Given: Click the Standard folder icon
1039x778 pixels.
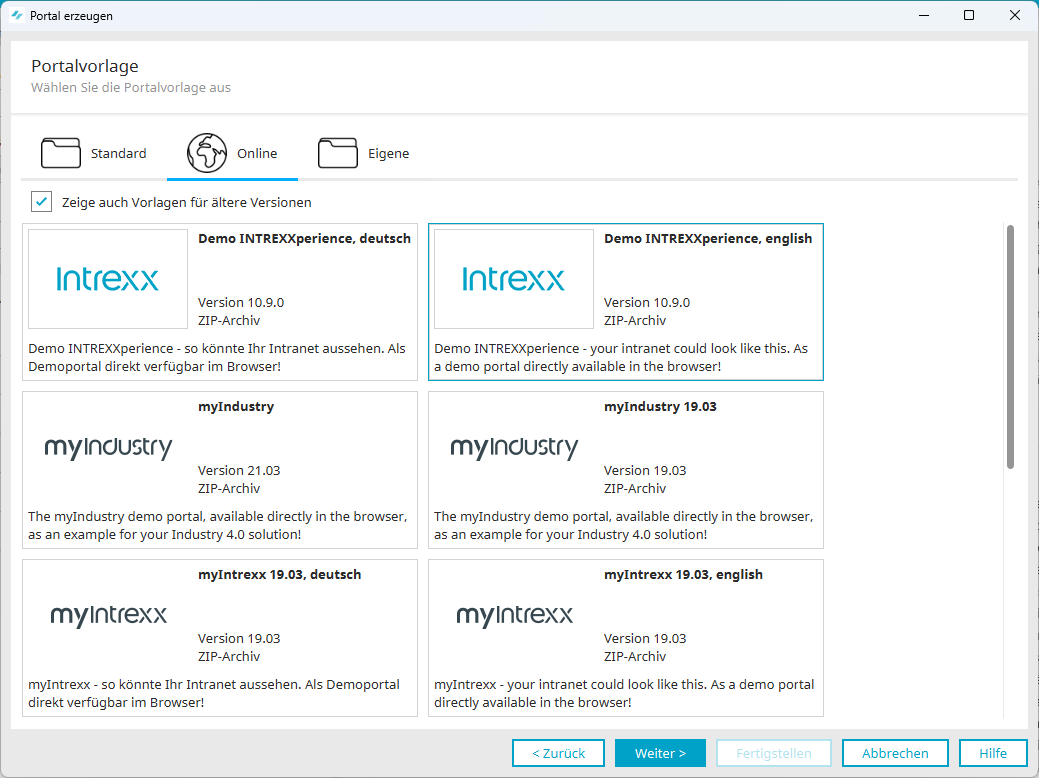Looking at the screenshot, I should [x=61, y=153].
